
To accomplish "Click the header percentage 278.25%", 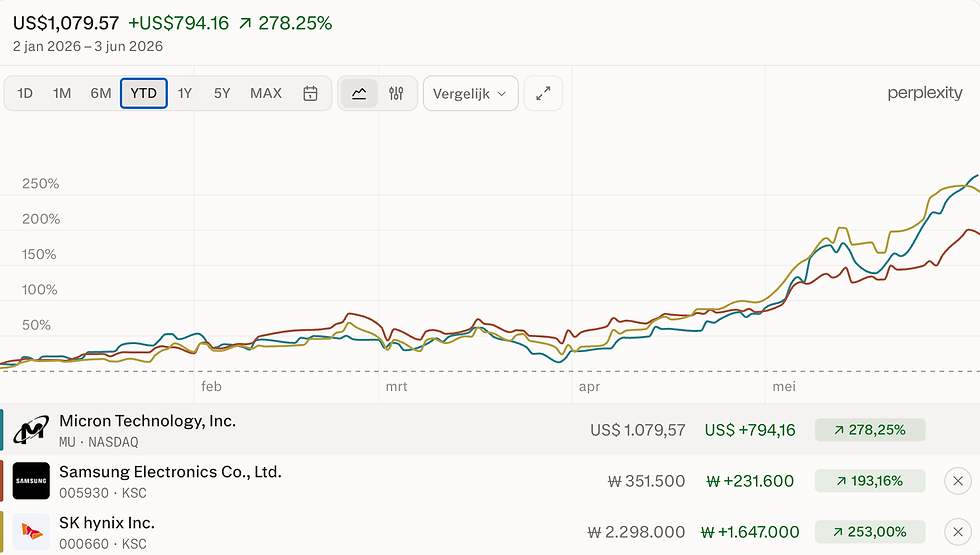I will tap(295, 23).
